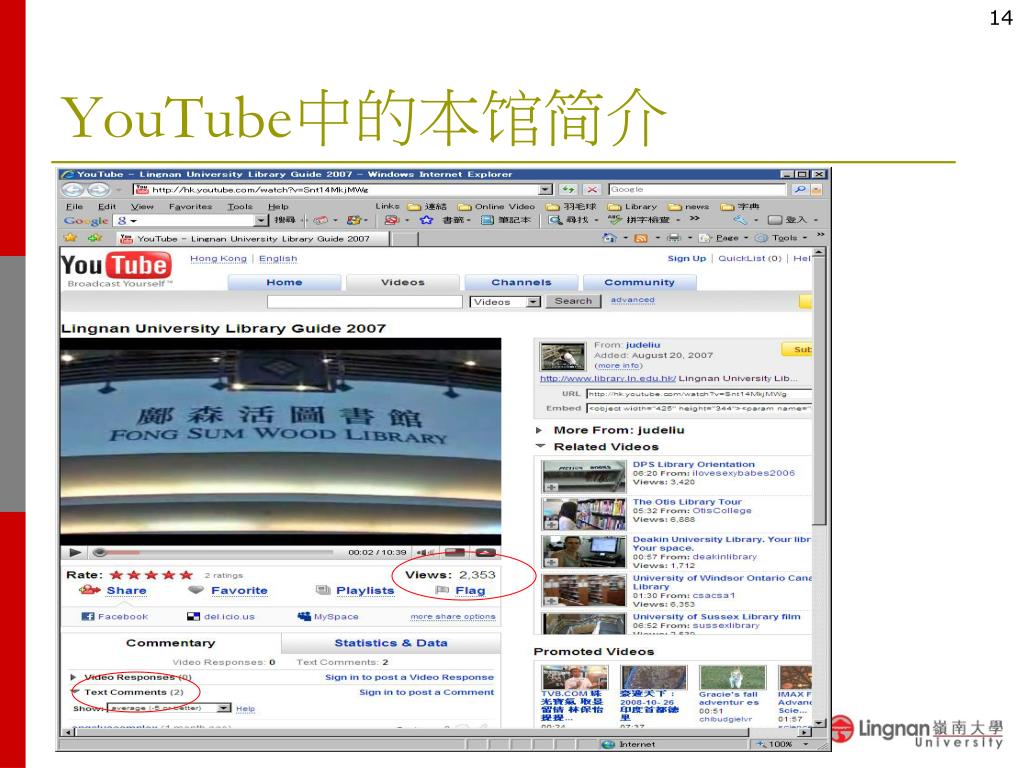This screenshot has width=1024, height=768.
Task: Open the Google toolbar search box dropdown
Action: click(x=261, y=221)
